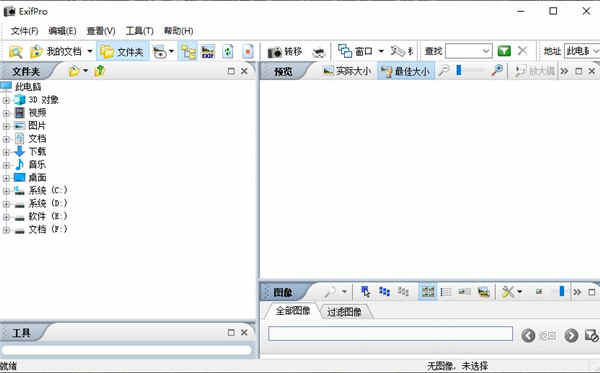
Task: Click the selection cursor icon in 图像 toolbar
Action: pos(365,292)
